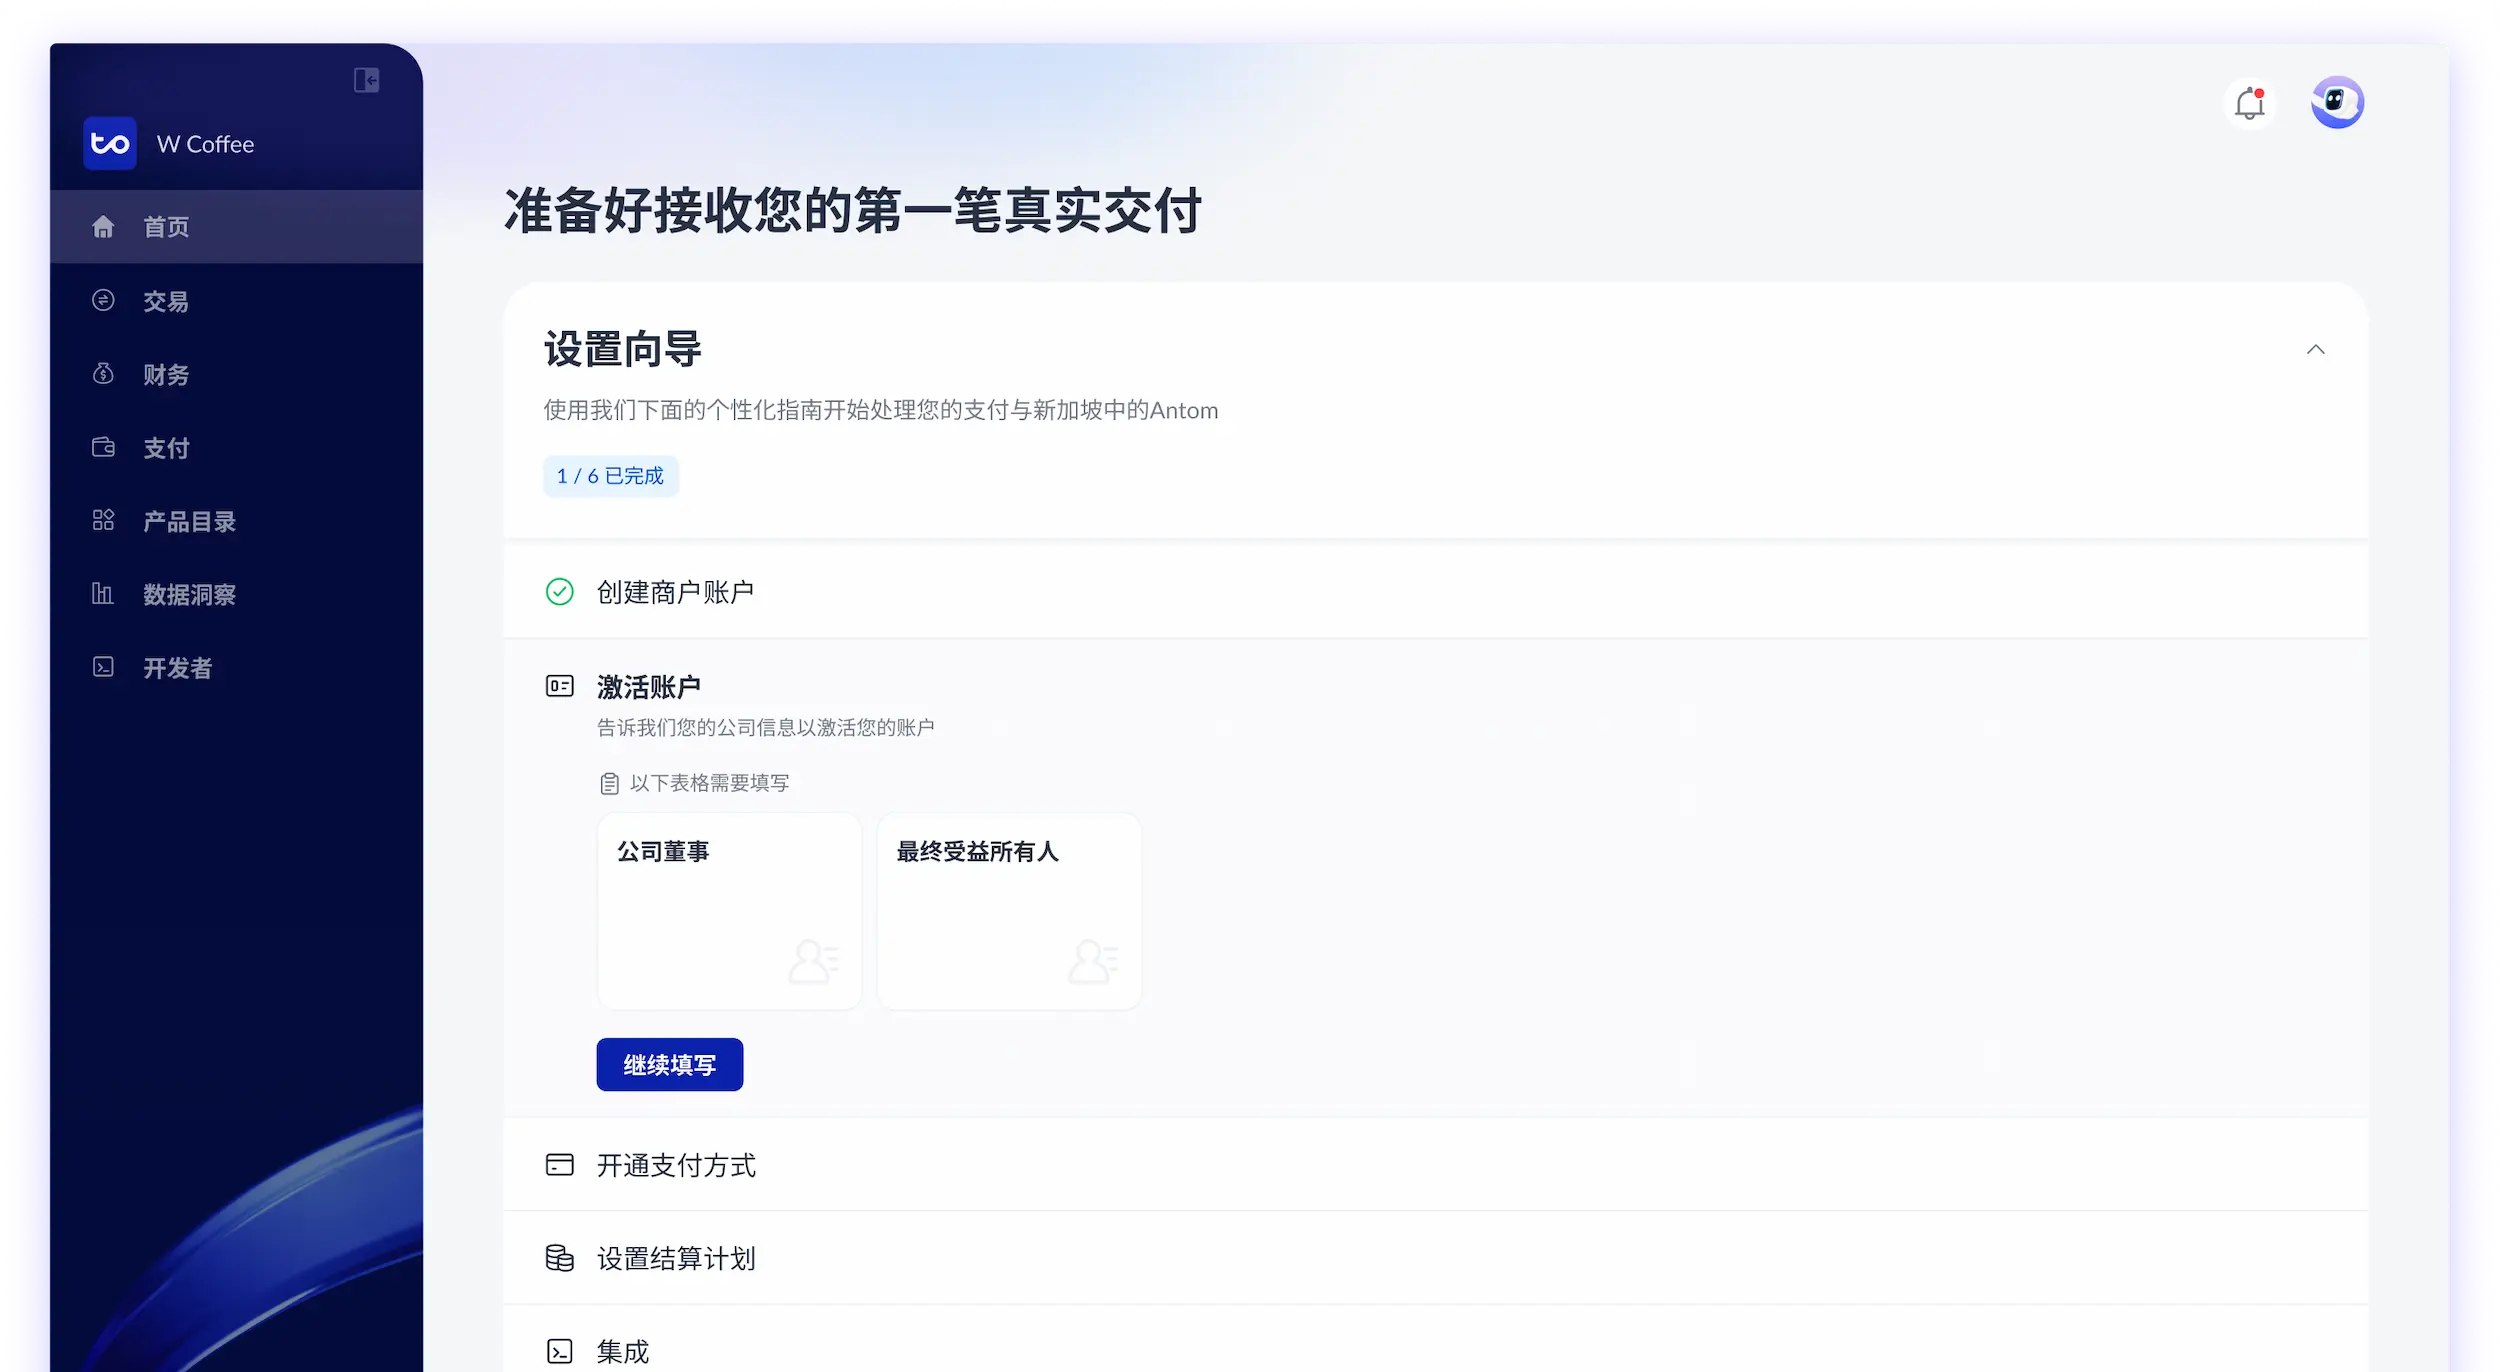
Task: Click the money bag icon beside 财务
Action: coord(103,374)
